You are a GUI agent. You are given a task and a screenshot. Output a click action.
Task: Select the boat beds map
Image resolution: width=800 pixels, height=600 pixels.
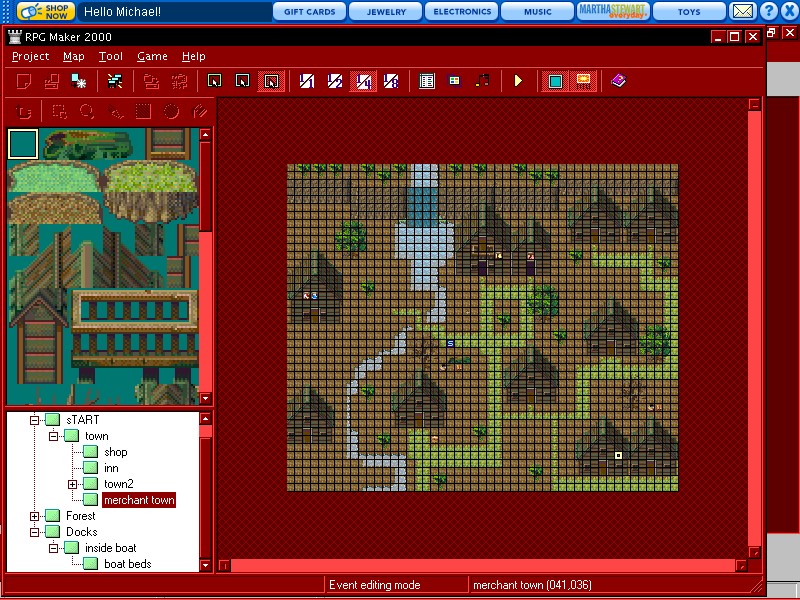tap(128, 564)
